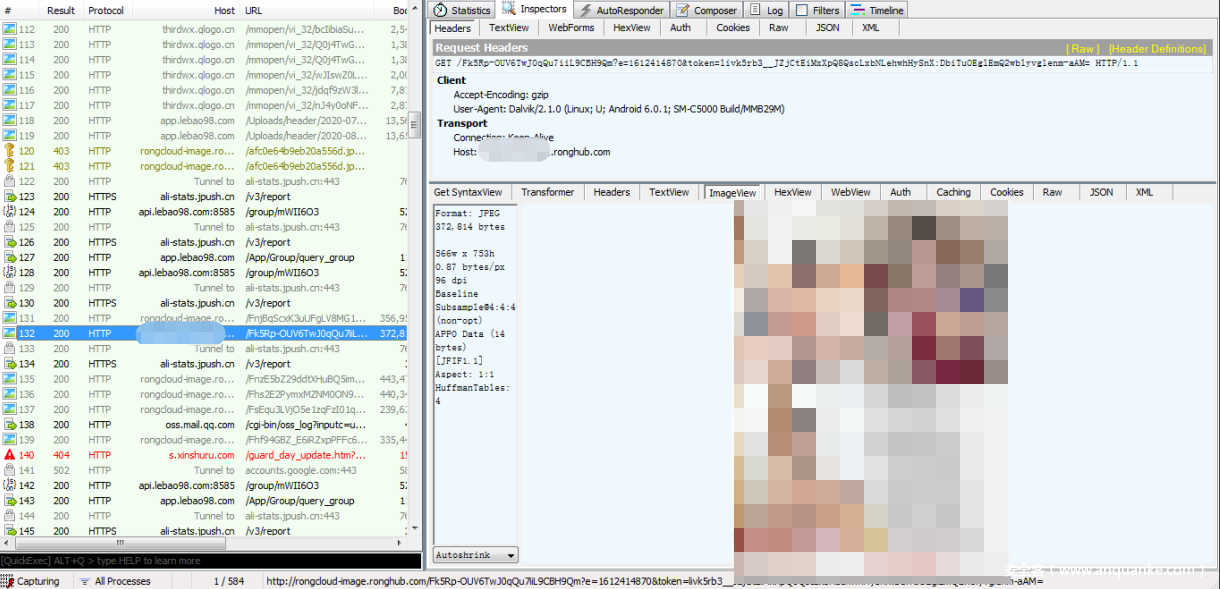Image resolution: width=1220 pixels, height=589 pixels.
Task: Click the Log document icon
Action: [755, 10]
